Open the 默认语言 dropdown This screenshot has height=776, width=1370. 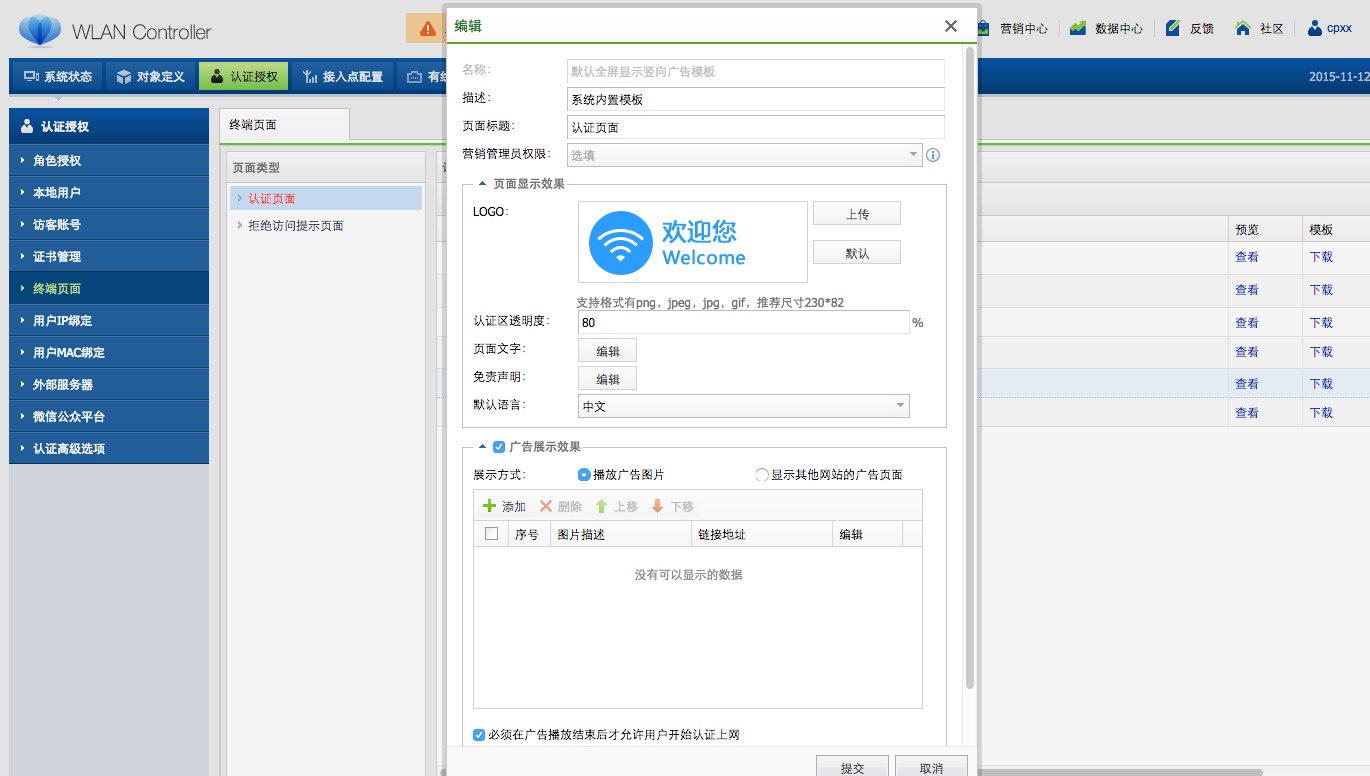click(x=744, y=406)
